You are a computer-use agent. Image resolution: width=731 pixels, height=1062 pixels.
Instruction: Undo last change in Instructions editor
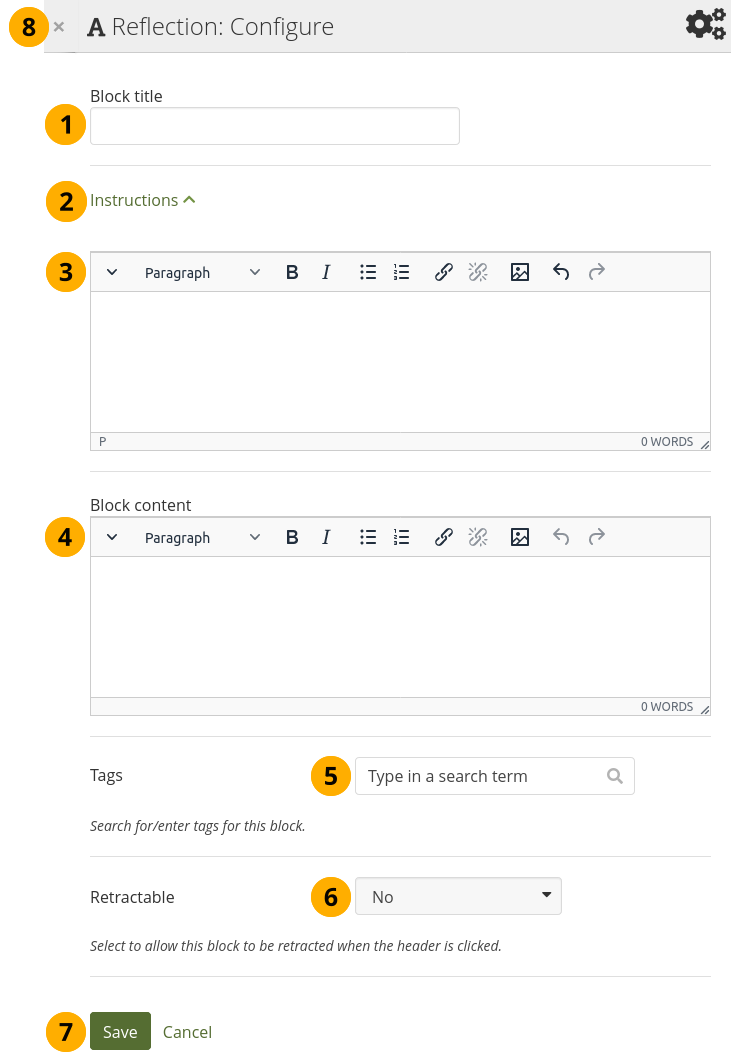561,272
